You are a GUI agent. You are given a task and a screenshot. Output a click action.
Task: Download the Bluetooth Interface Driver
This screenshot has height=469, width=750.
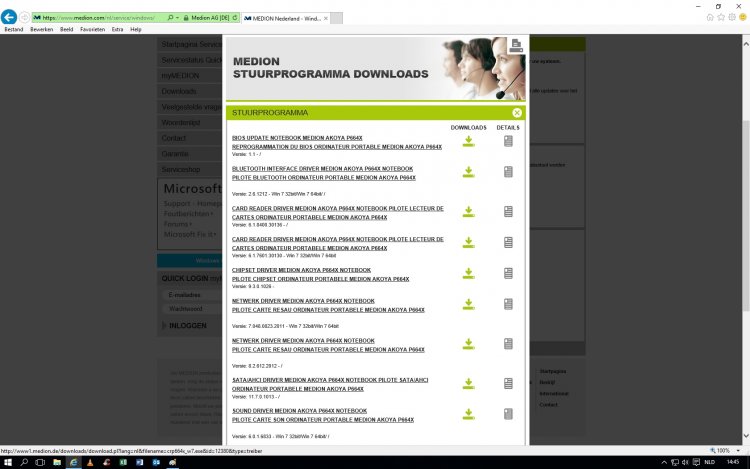[x=468, y=172]
